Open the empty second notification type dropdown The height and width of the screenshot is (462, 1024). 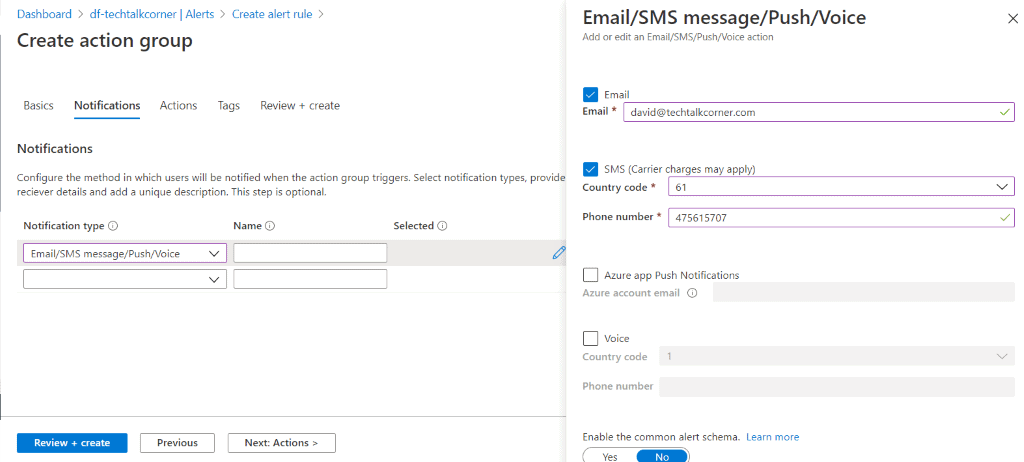click(125, 279)
